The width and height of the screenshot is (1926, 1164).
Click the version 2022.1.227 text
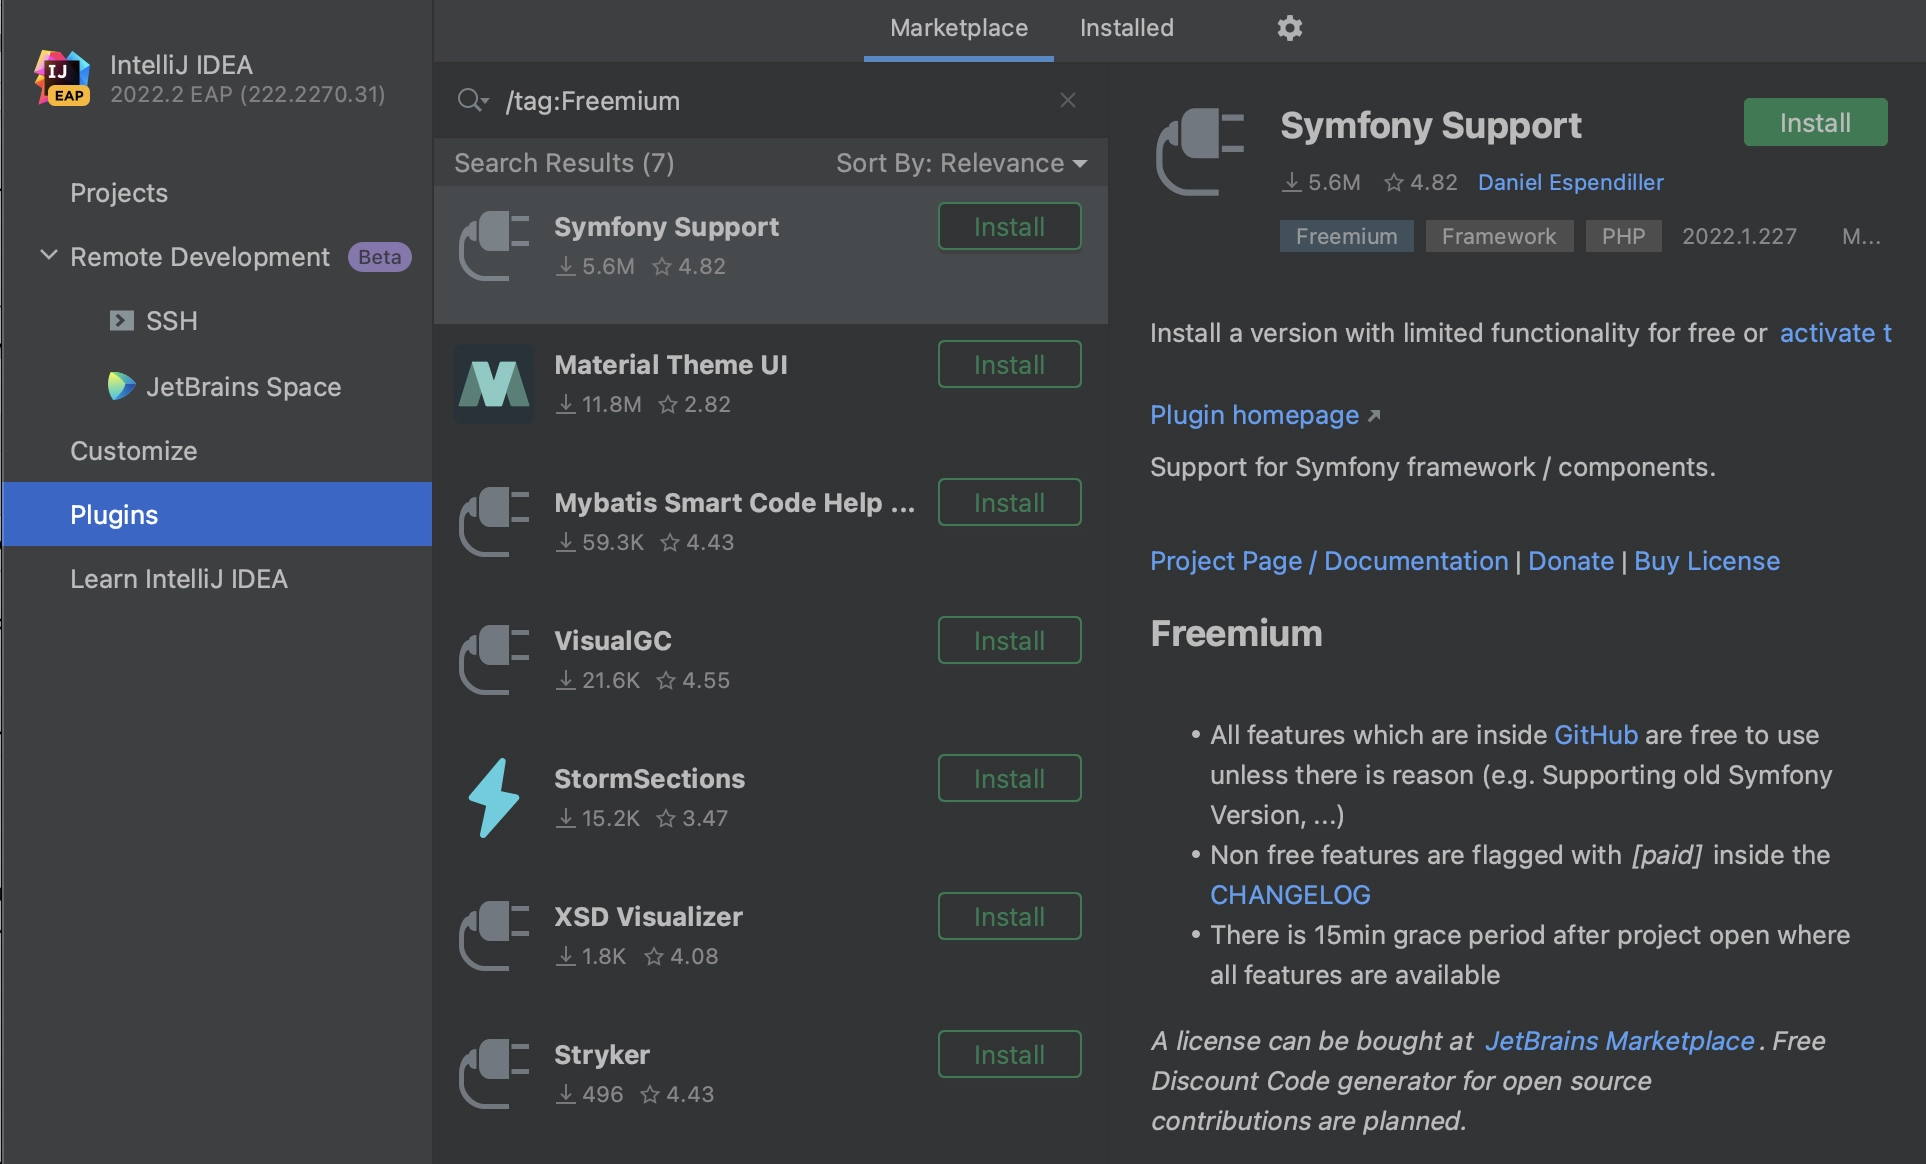(x=1739, y=236)
